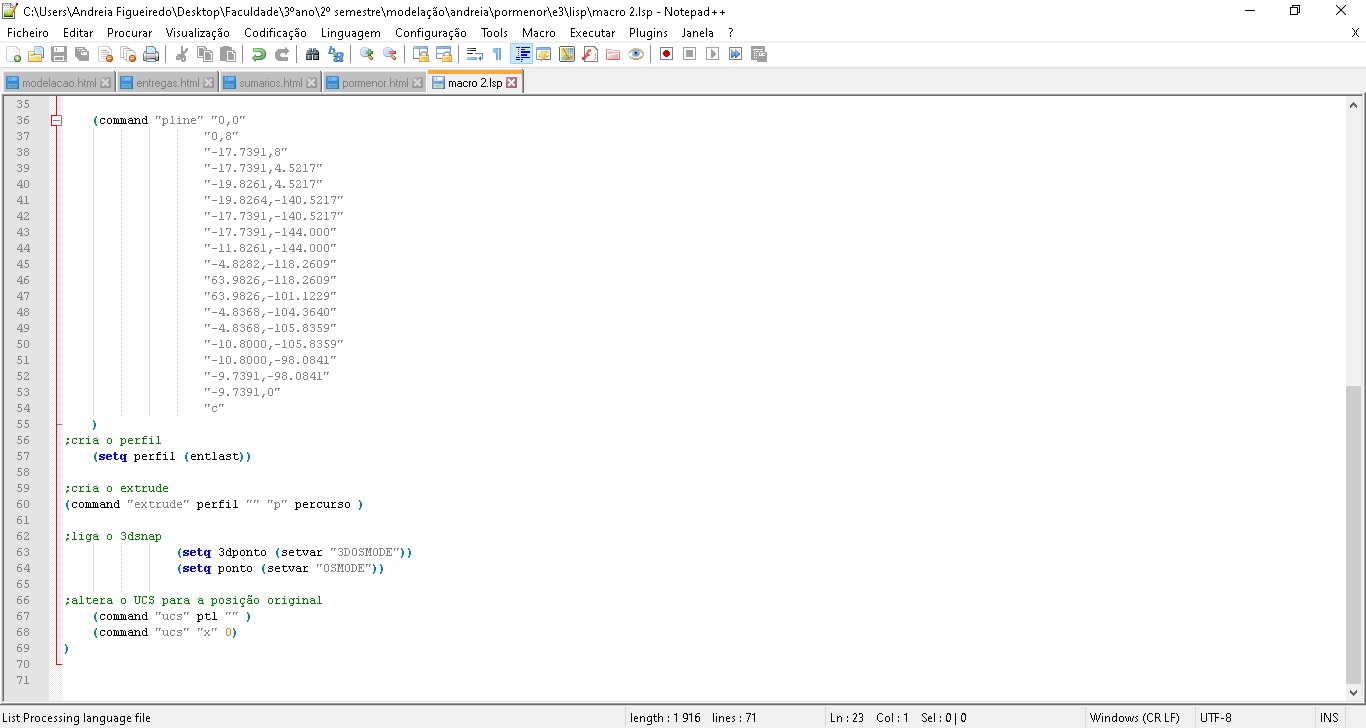Run macro multiple times icon
Viewport: 1366px width, 728px height.
click(736, 54)
